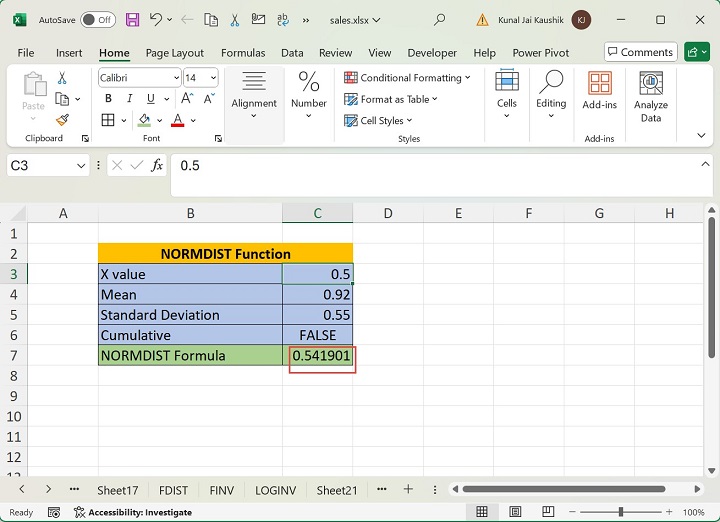Click the Insert Function fx icon
Screen dimensions: 720x522
[x=157, y=165]
